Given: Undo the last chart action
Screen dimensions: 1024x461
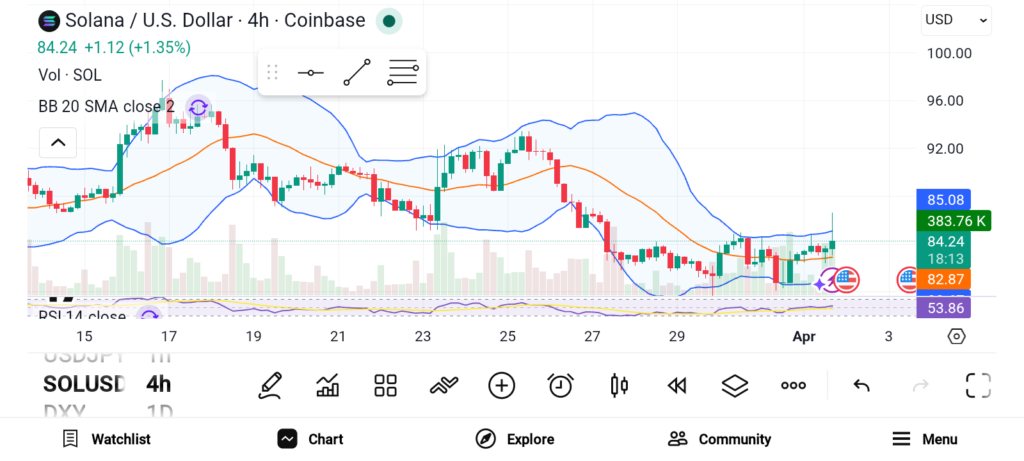Looking at the screenshot, I should click(861, 385).
